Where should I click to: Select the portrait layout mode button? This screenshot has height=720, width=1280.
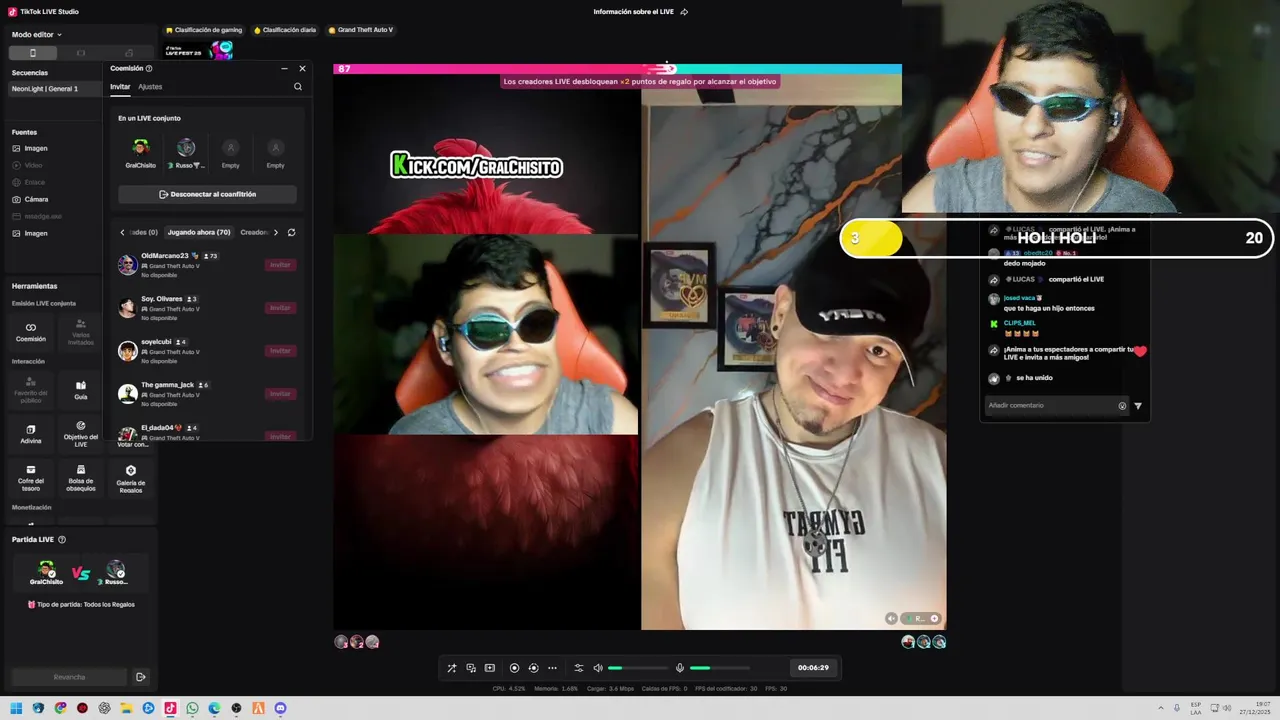click(33, 53)
